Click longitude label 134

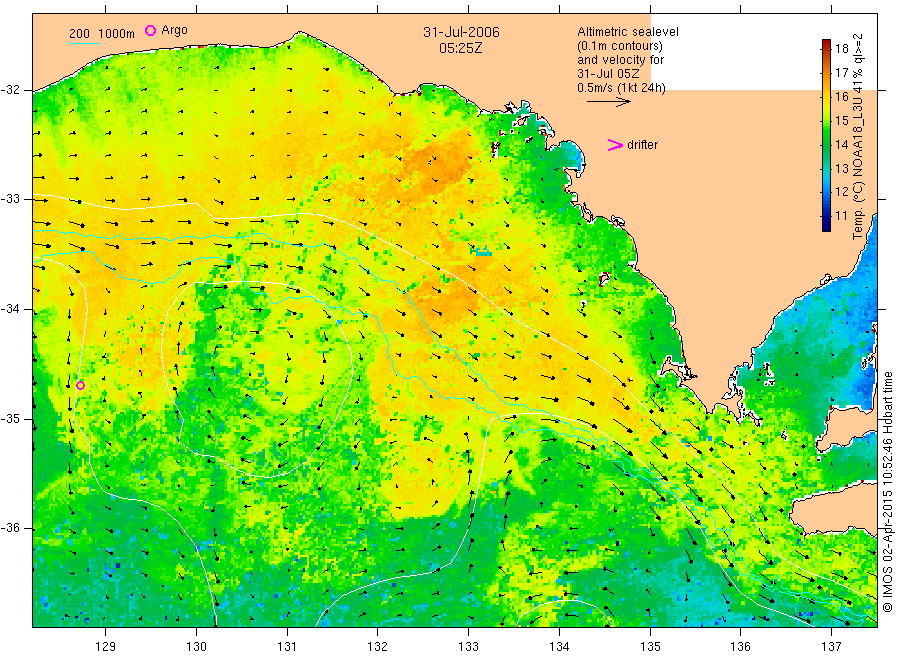tap(559, 647)
